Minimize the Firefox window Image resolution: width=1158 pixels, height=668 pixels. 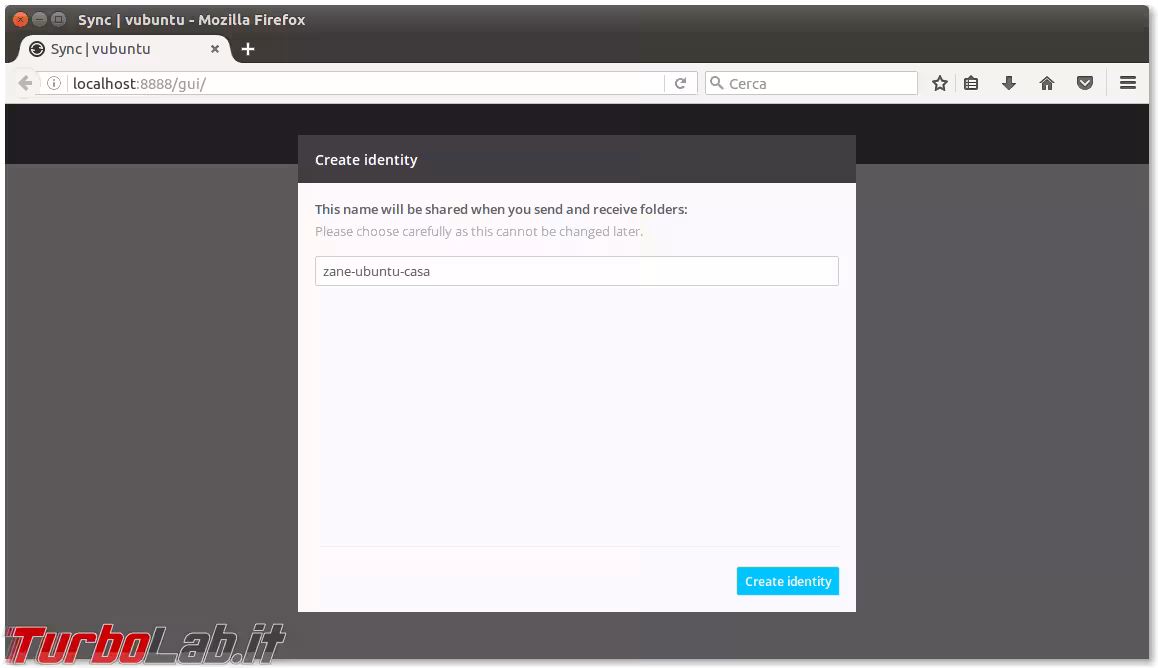point(40,19)
